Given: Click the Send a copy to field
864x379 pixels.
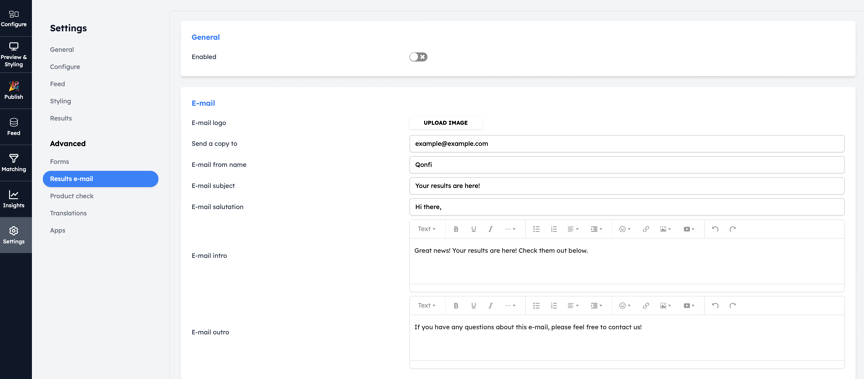Looking at the screenshot, I should click(627, 144).
